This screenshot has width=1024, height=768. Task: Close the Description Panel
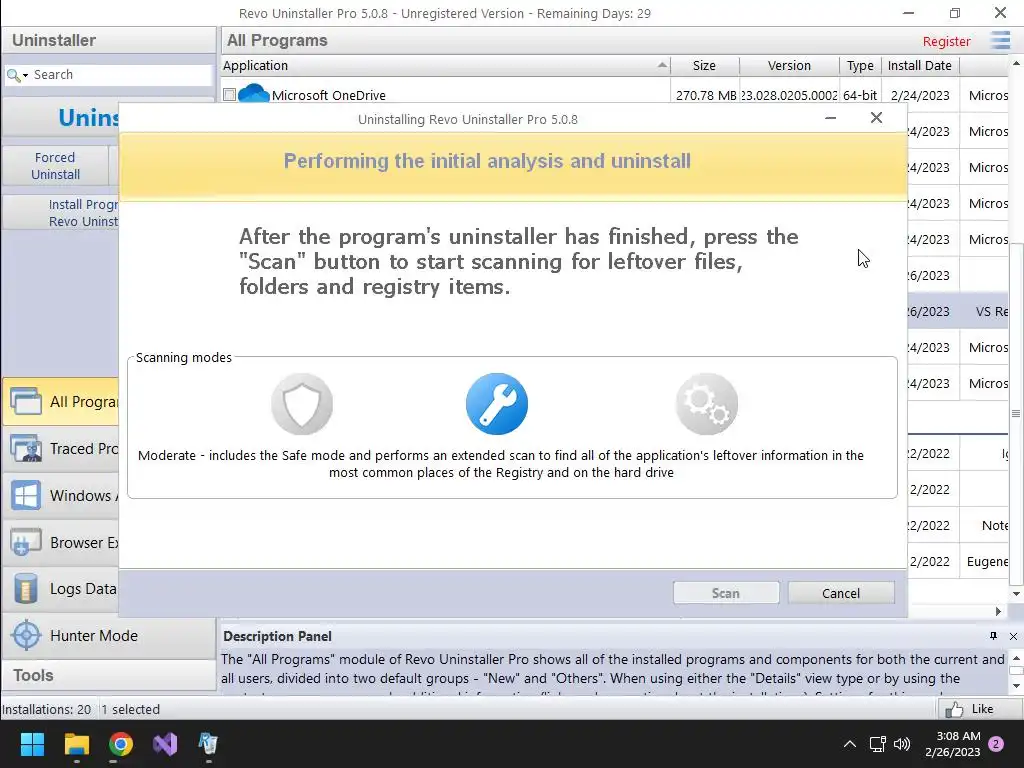tap(1013, 636)
